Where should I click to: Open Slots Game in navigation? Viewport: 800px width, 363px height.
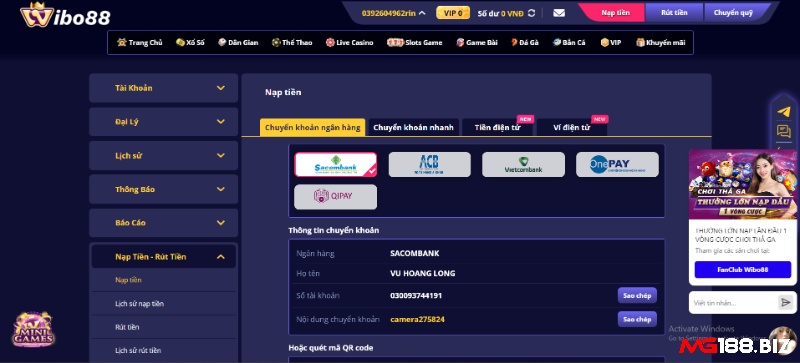click(x=414, y=42)
